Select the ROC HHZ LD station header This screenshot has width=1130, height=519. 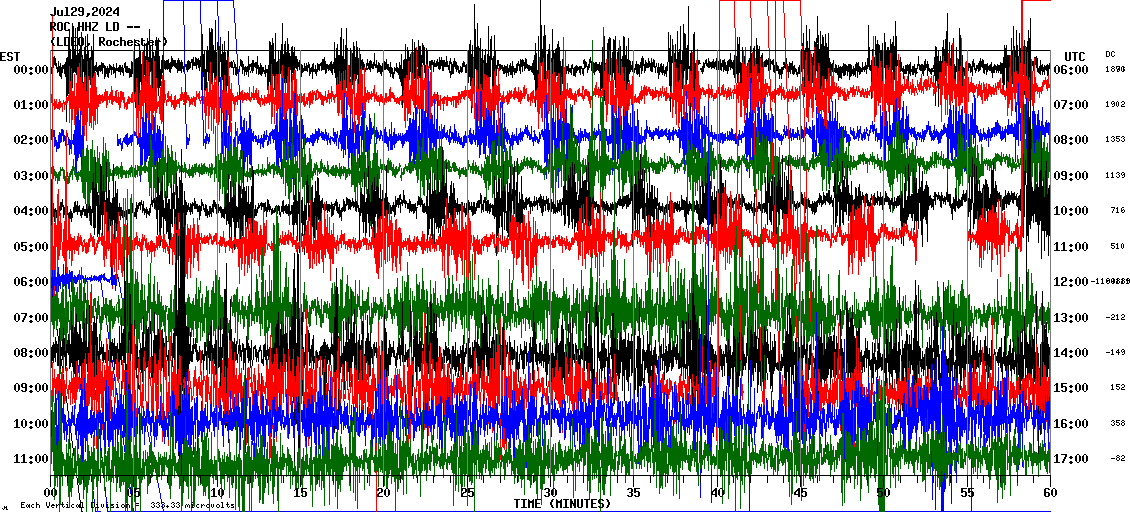pyautogui.click(x=94, y=27)
